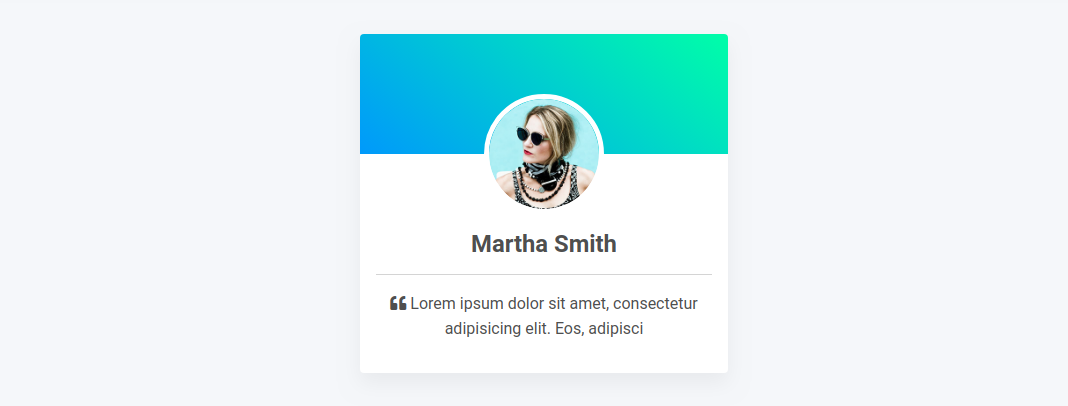Screen dimensions: 1068x406
Task: Click the word "adipisci" ending the quote
Action: coord(616,329)
